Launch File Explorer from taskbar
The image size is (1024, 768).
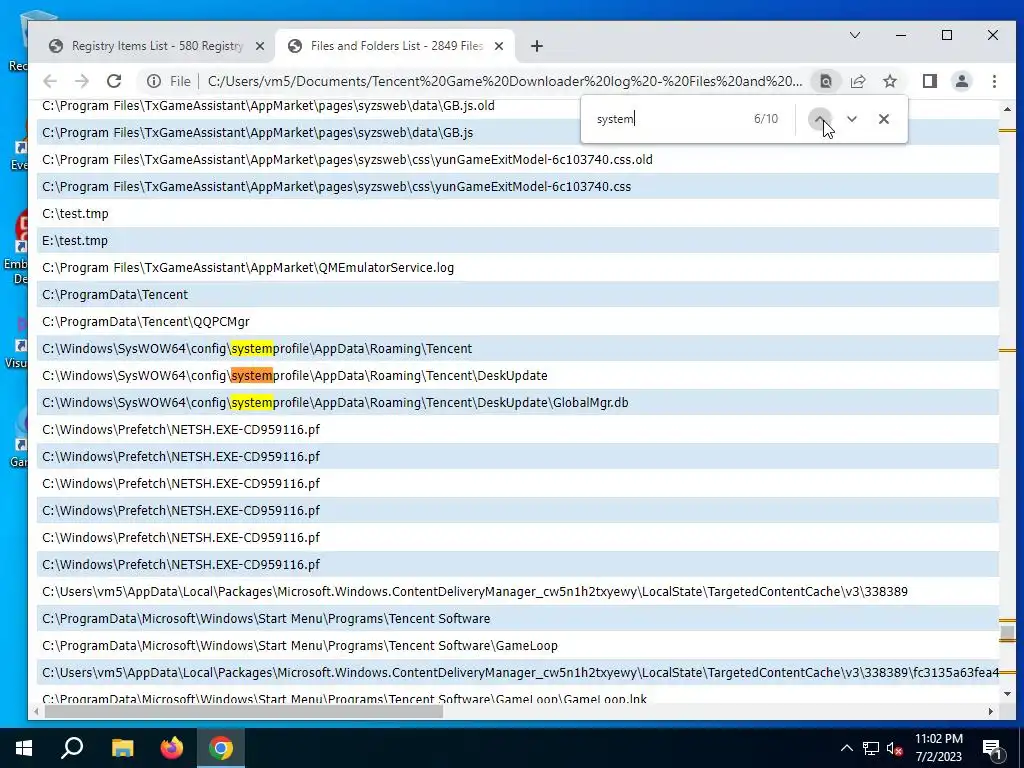122,748
